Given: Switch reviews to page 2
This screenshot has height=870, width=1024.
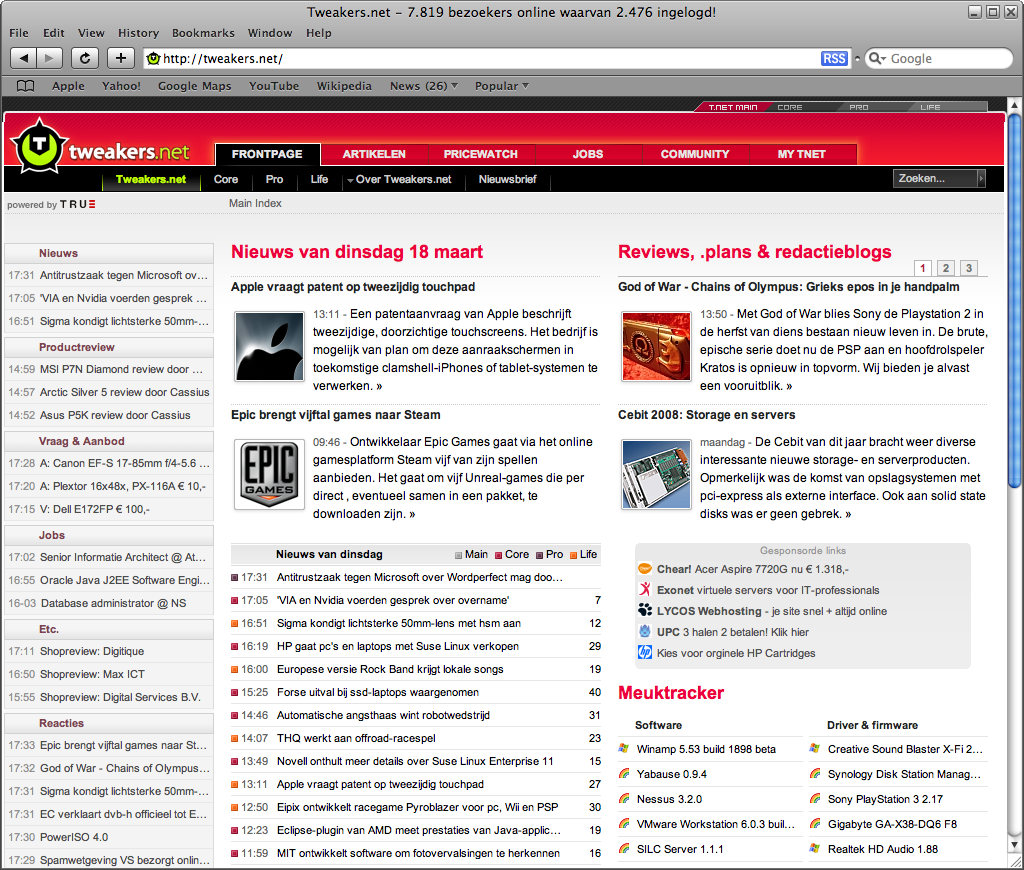Looking at the screenshot, I should point(946,268).
